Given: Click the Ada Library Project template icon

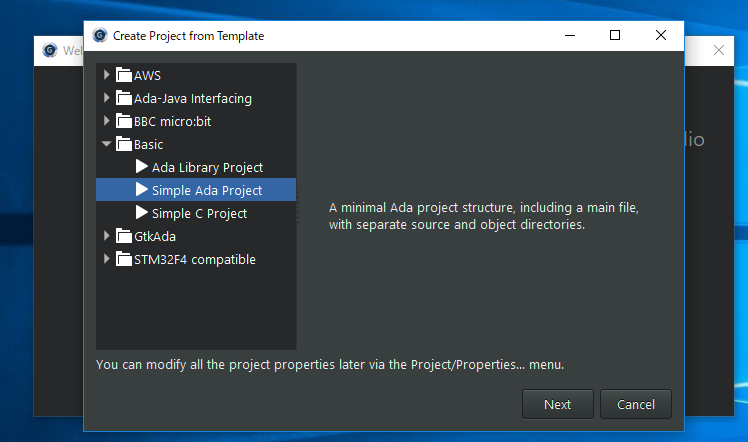Looking at the screenshot, I should point(141,167).
